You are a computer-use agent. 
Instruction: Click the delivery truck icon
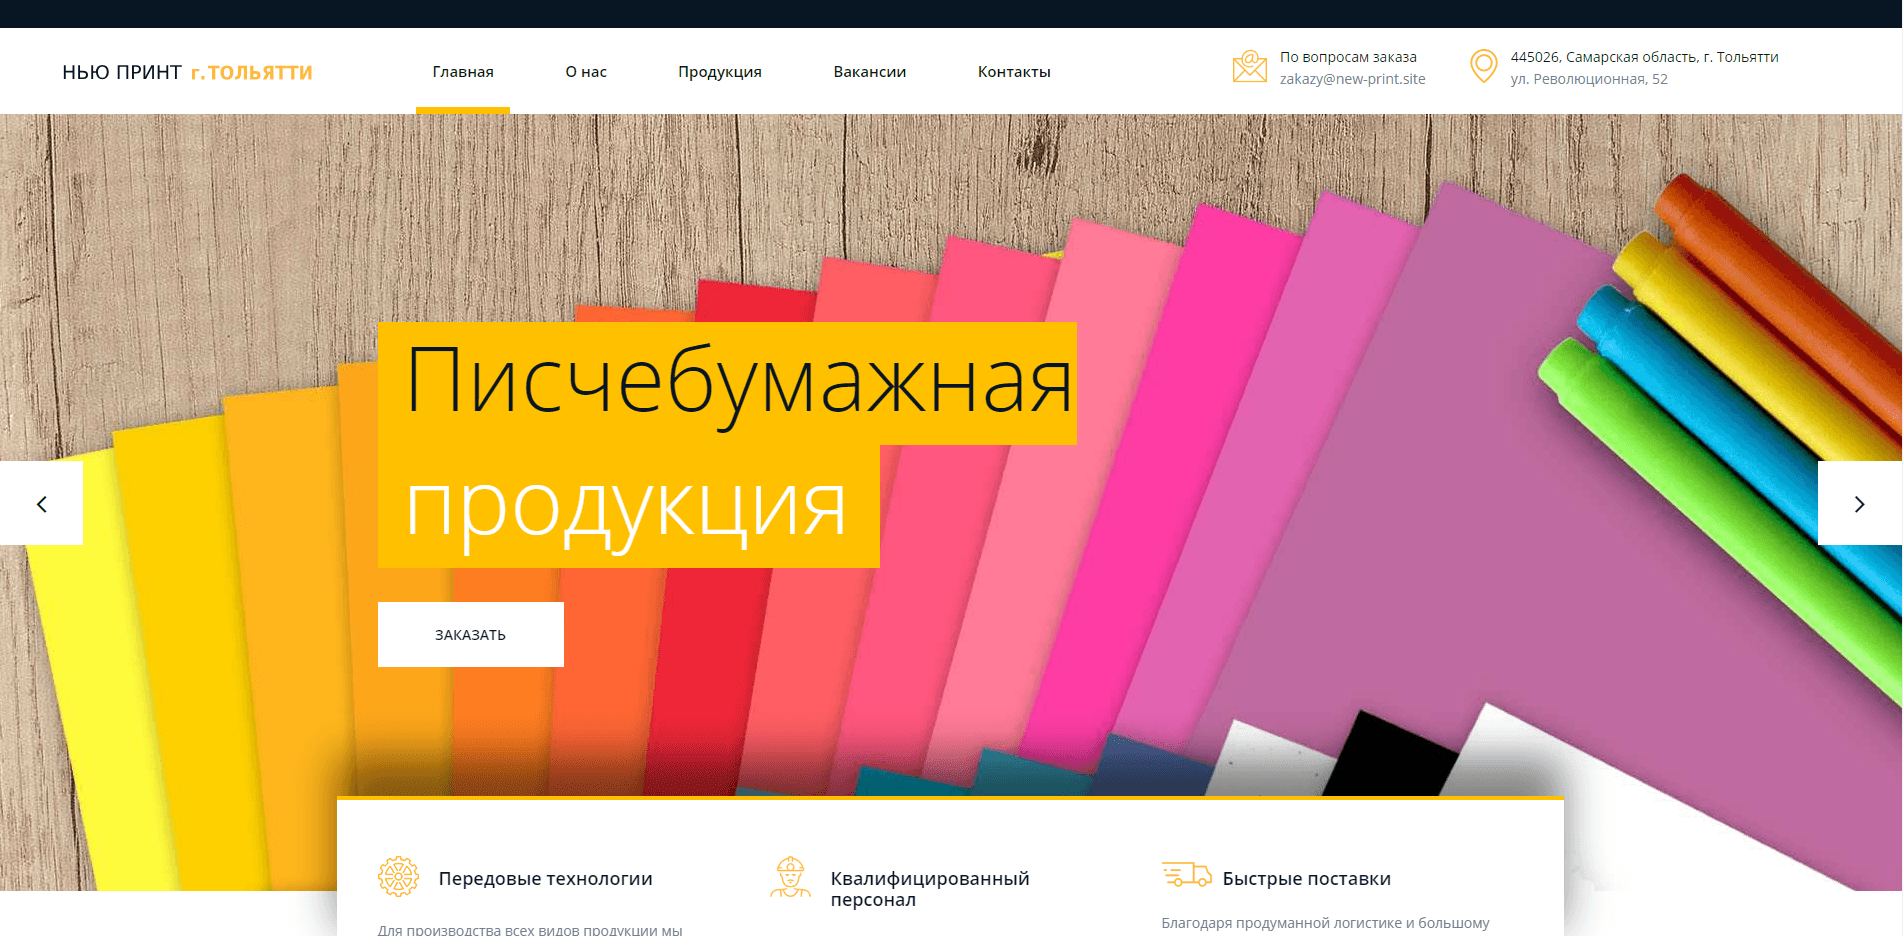(1186, 875)
